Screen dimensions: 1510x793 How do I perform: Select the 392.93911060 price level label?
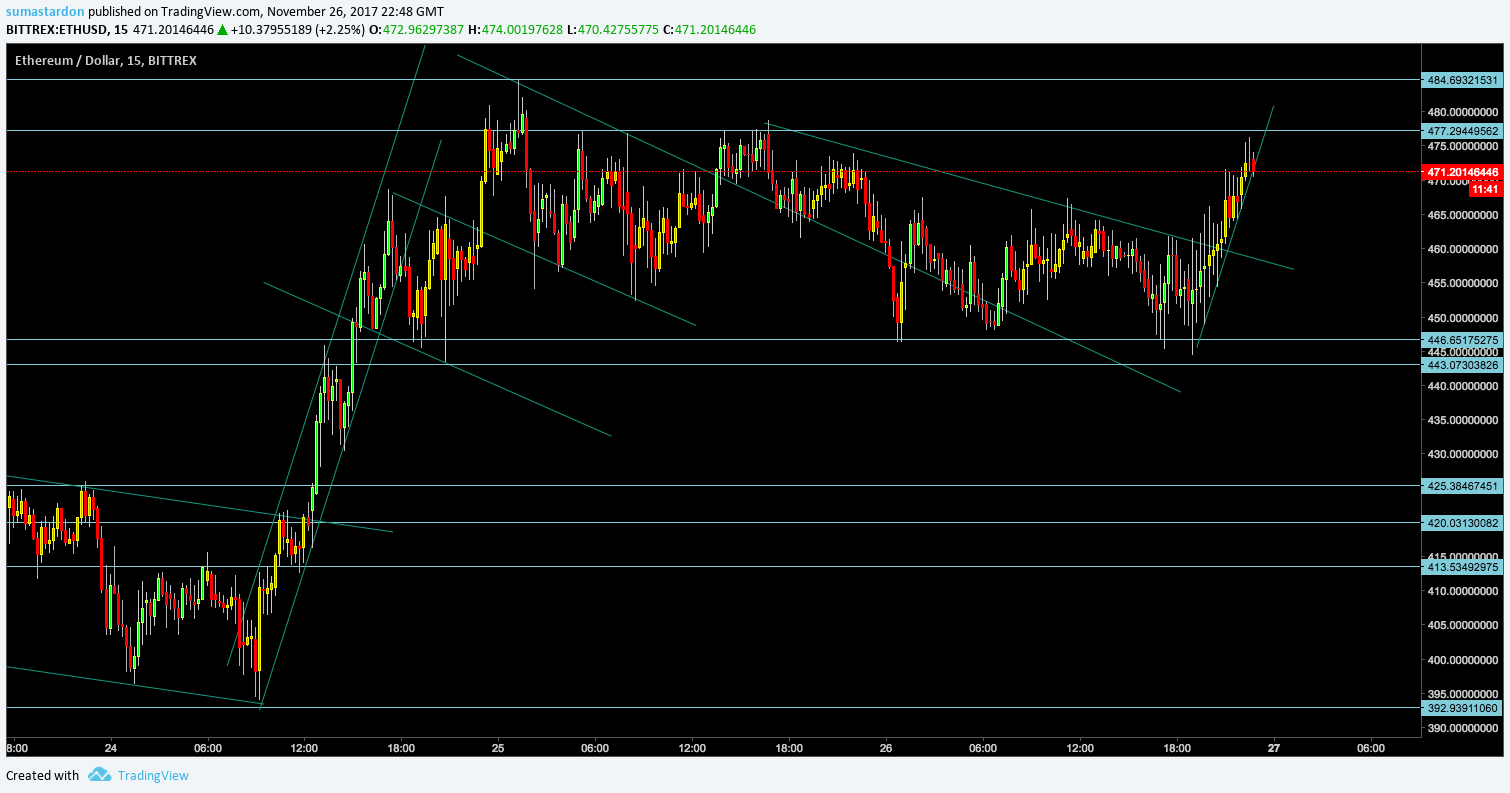tap(1462, 707)
